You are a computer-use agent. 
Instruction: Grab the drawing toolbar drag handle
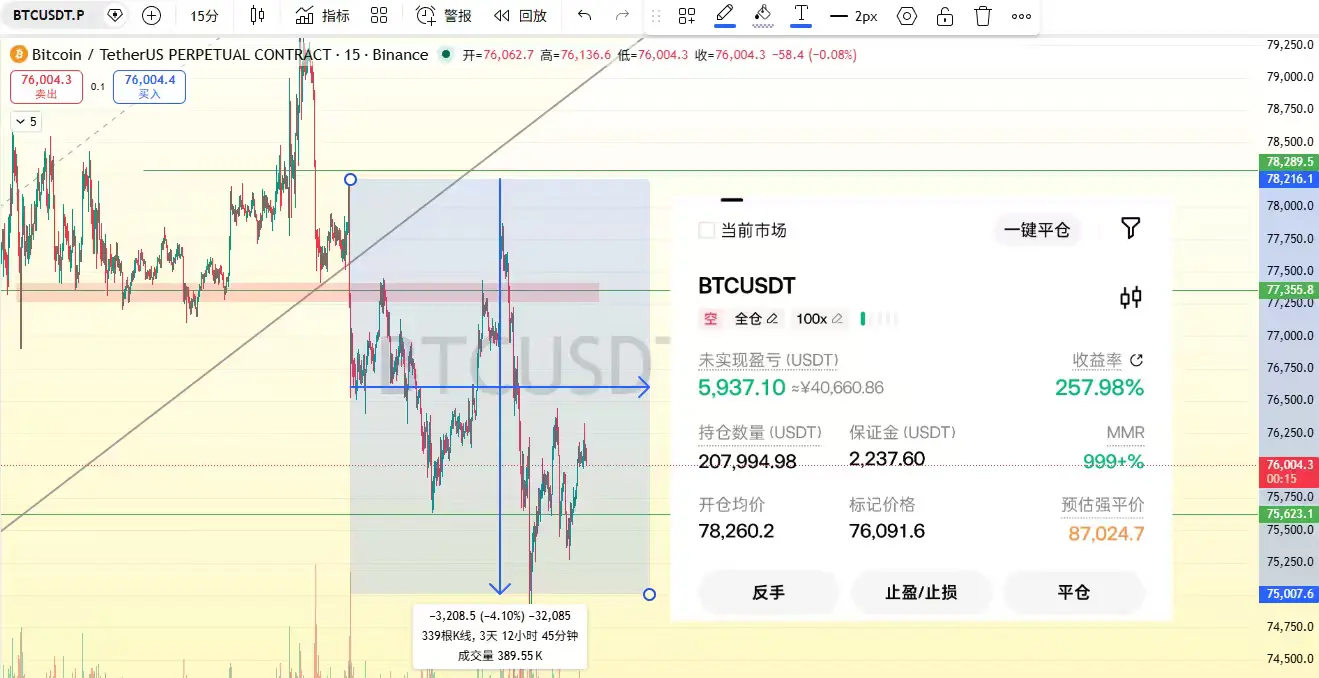coord(656,16)
